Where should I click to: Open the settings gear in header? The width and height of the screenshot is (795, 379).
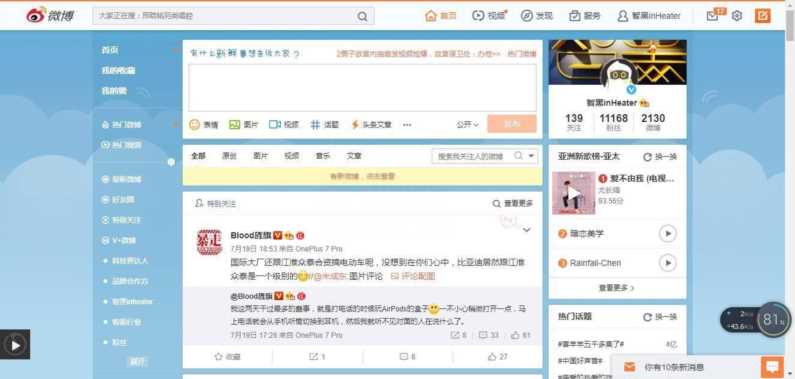pos(737,16)
